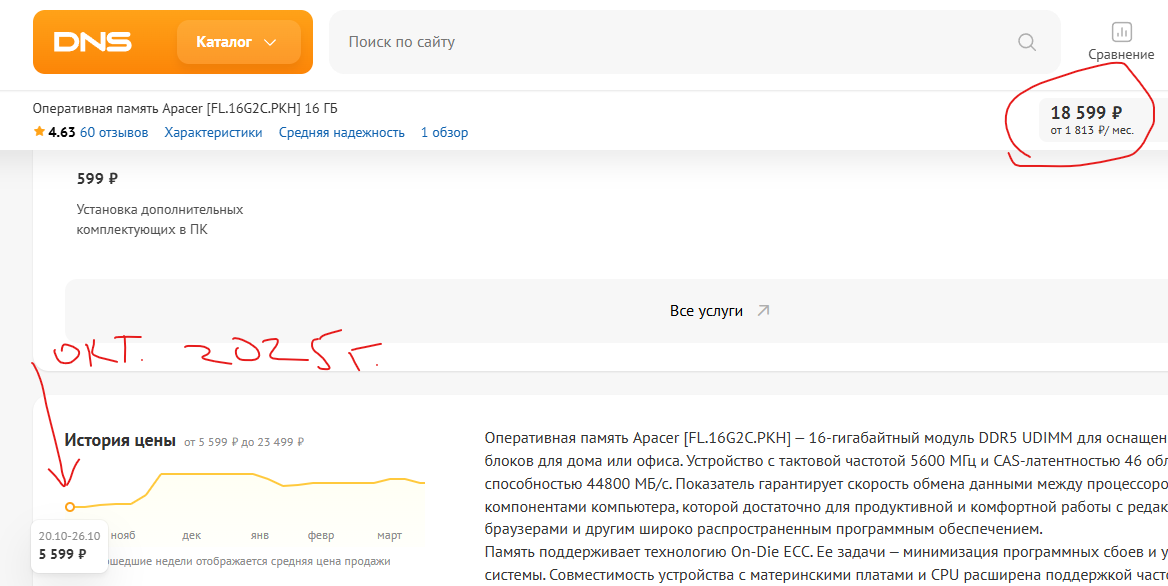This screenshot has width=1168, height=586.
Task: Click the product title Оперативная память Apacer
Action: click(x=185, y=109)
